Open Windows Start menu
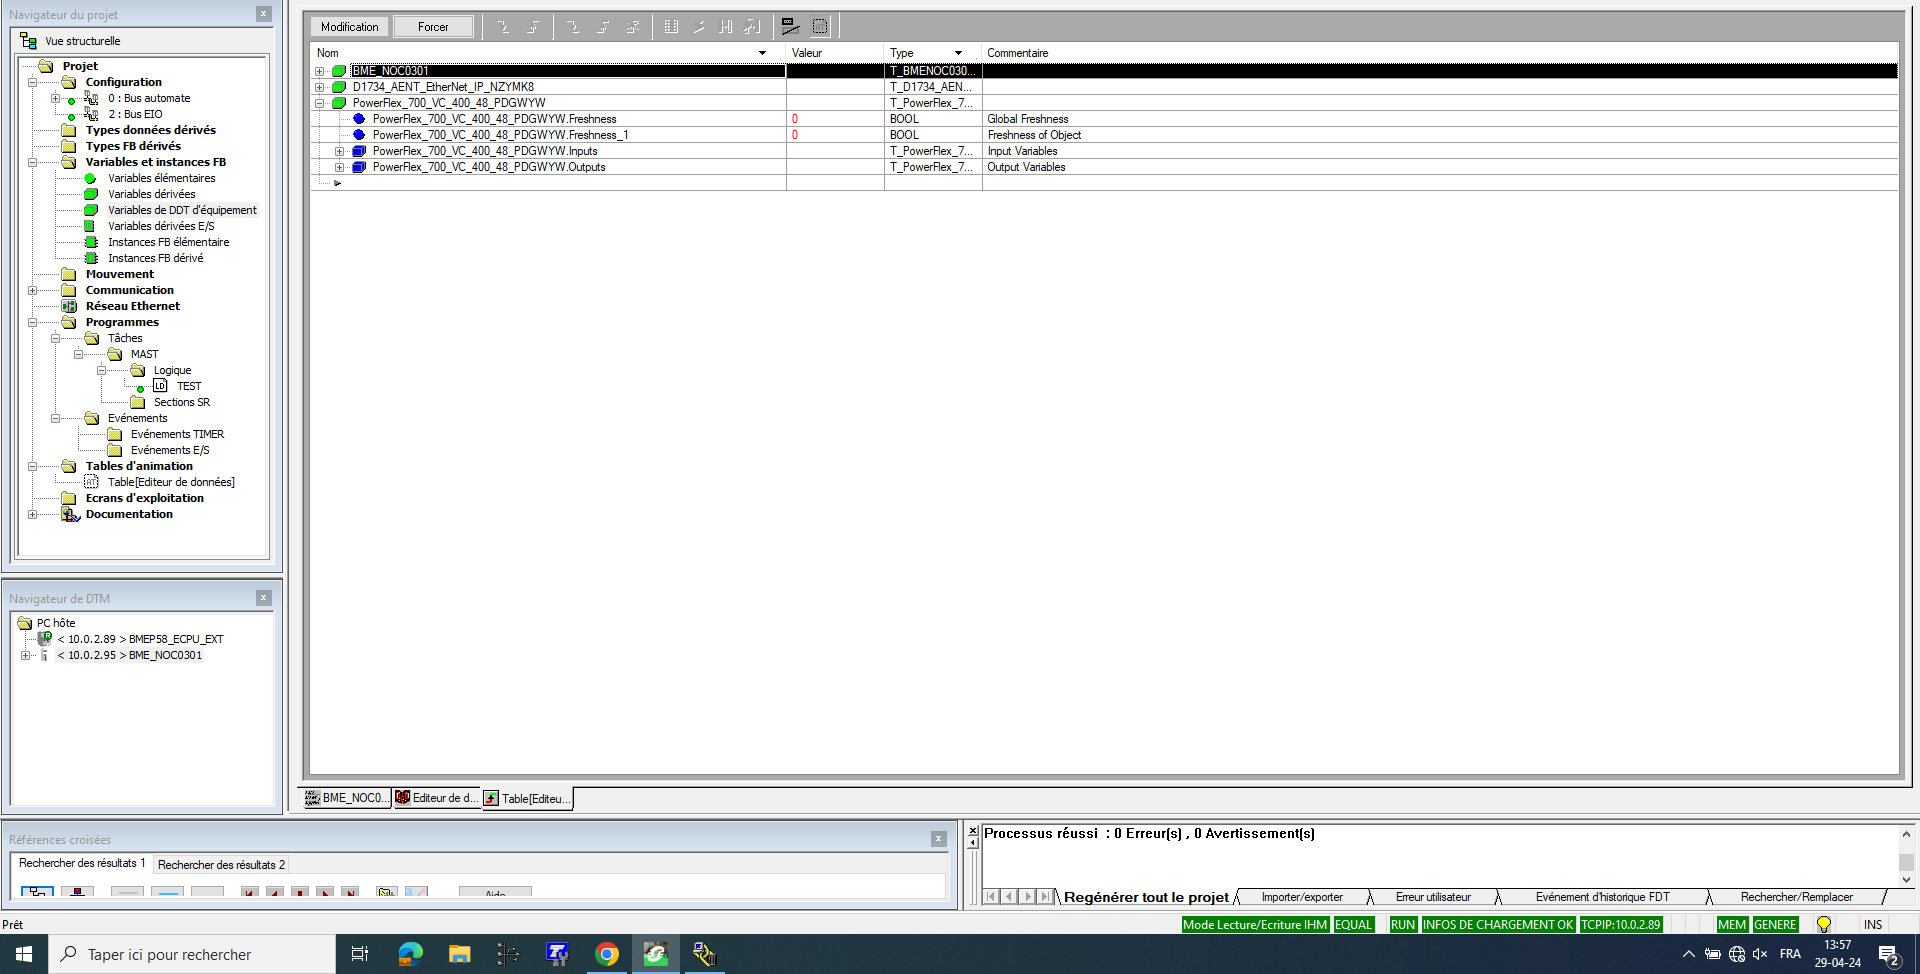Viewport: 1920px width, 974px height. (x=24, y=954)
